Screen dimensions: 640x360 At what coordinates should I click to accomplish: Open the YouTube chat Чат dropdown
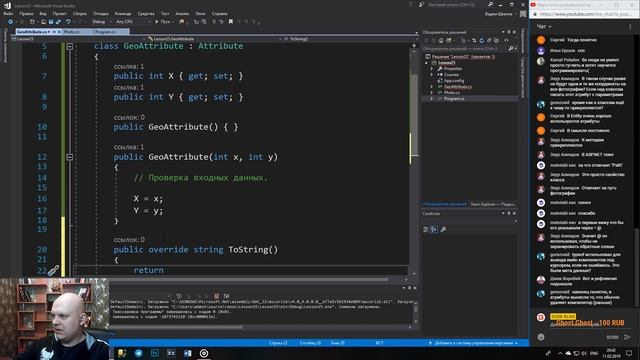(544, 26)
